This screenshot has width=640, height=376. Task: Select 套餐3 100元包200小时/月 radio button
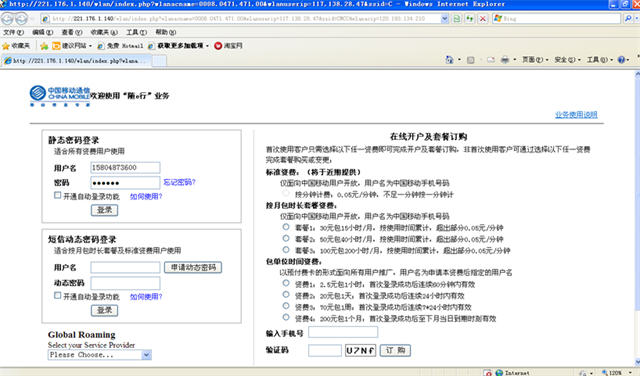[x=286, y=249]
